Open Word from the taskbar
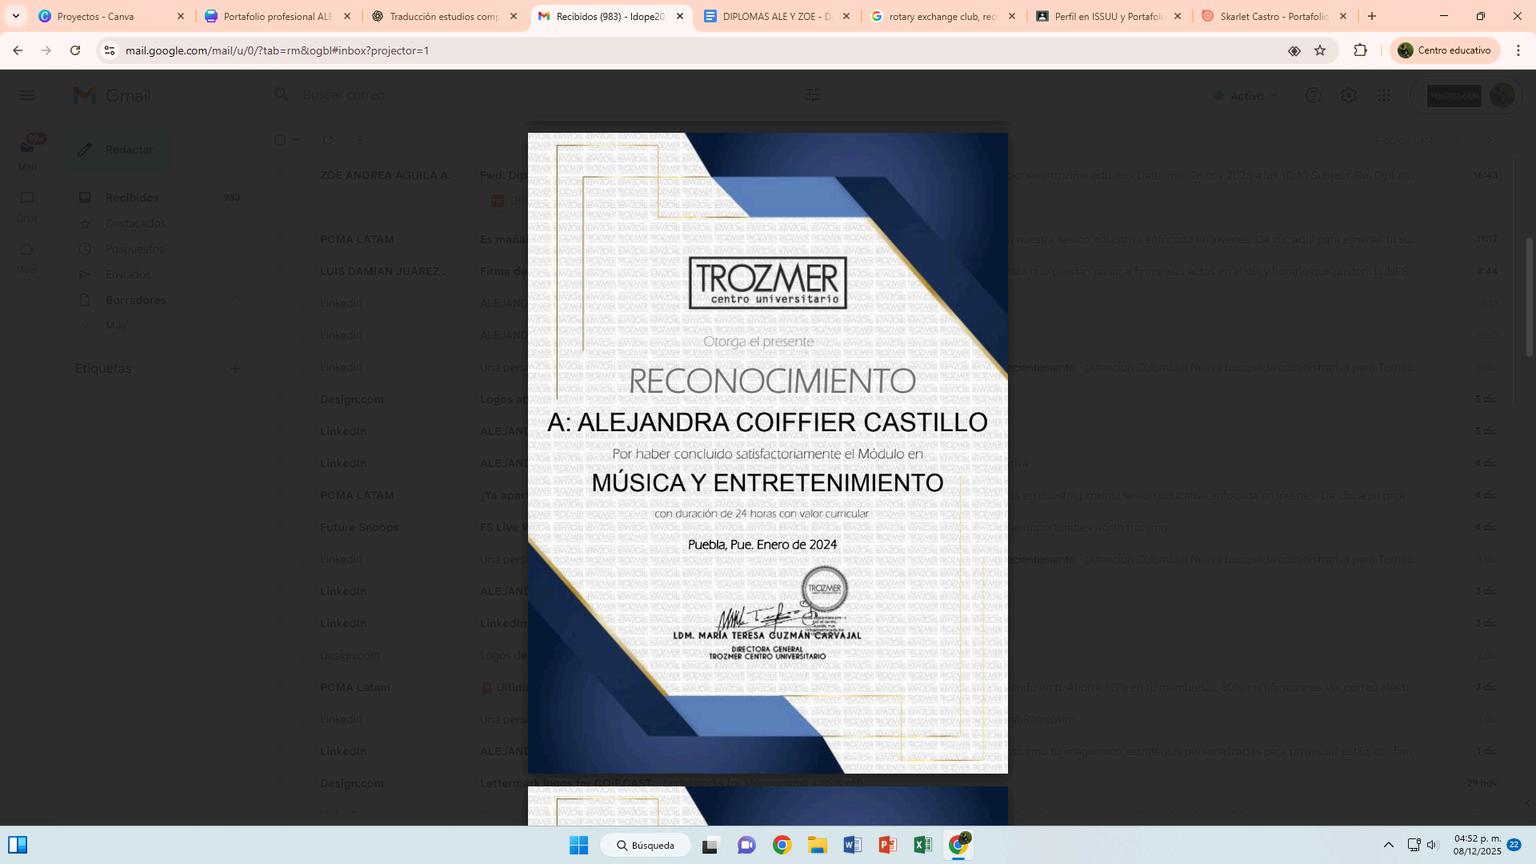The height and width of the screenshot is (864, 1536). pos(852,845)
